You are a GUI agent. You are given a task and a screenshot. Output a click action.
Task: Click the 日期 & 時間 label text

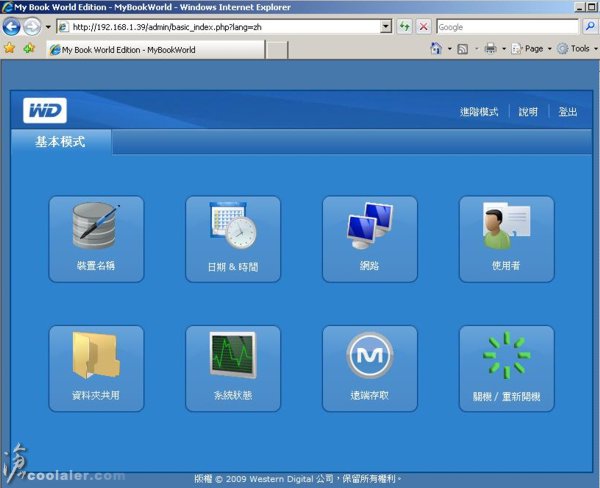click(233, 267)
